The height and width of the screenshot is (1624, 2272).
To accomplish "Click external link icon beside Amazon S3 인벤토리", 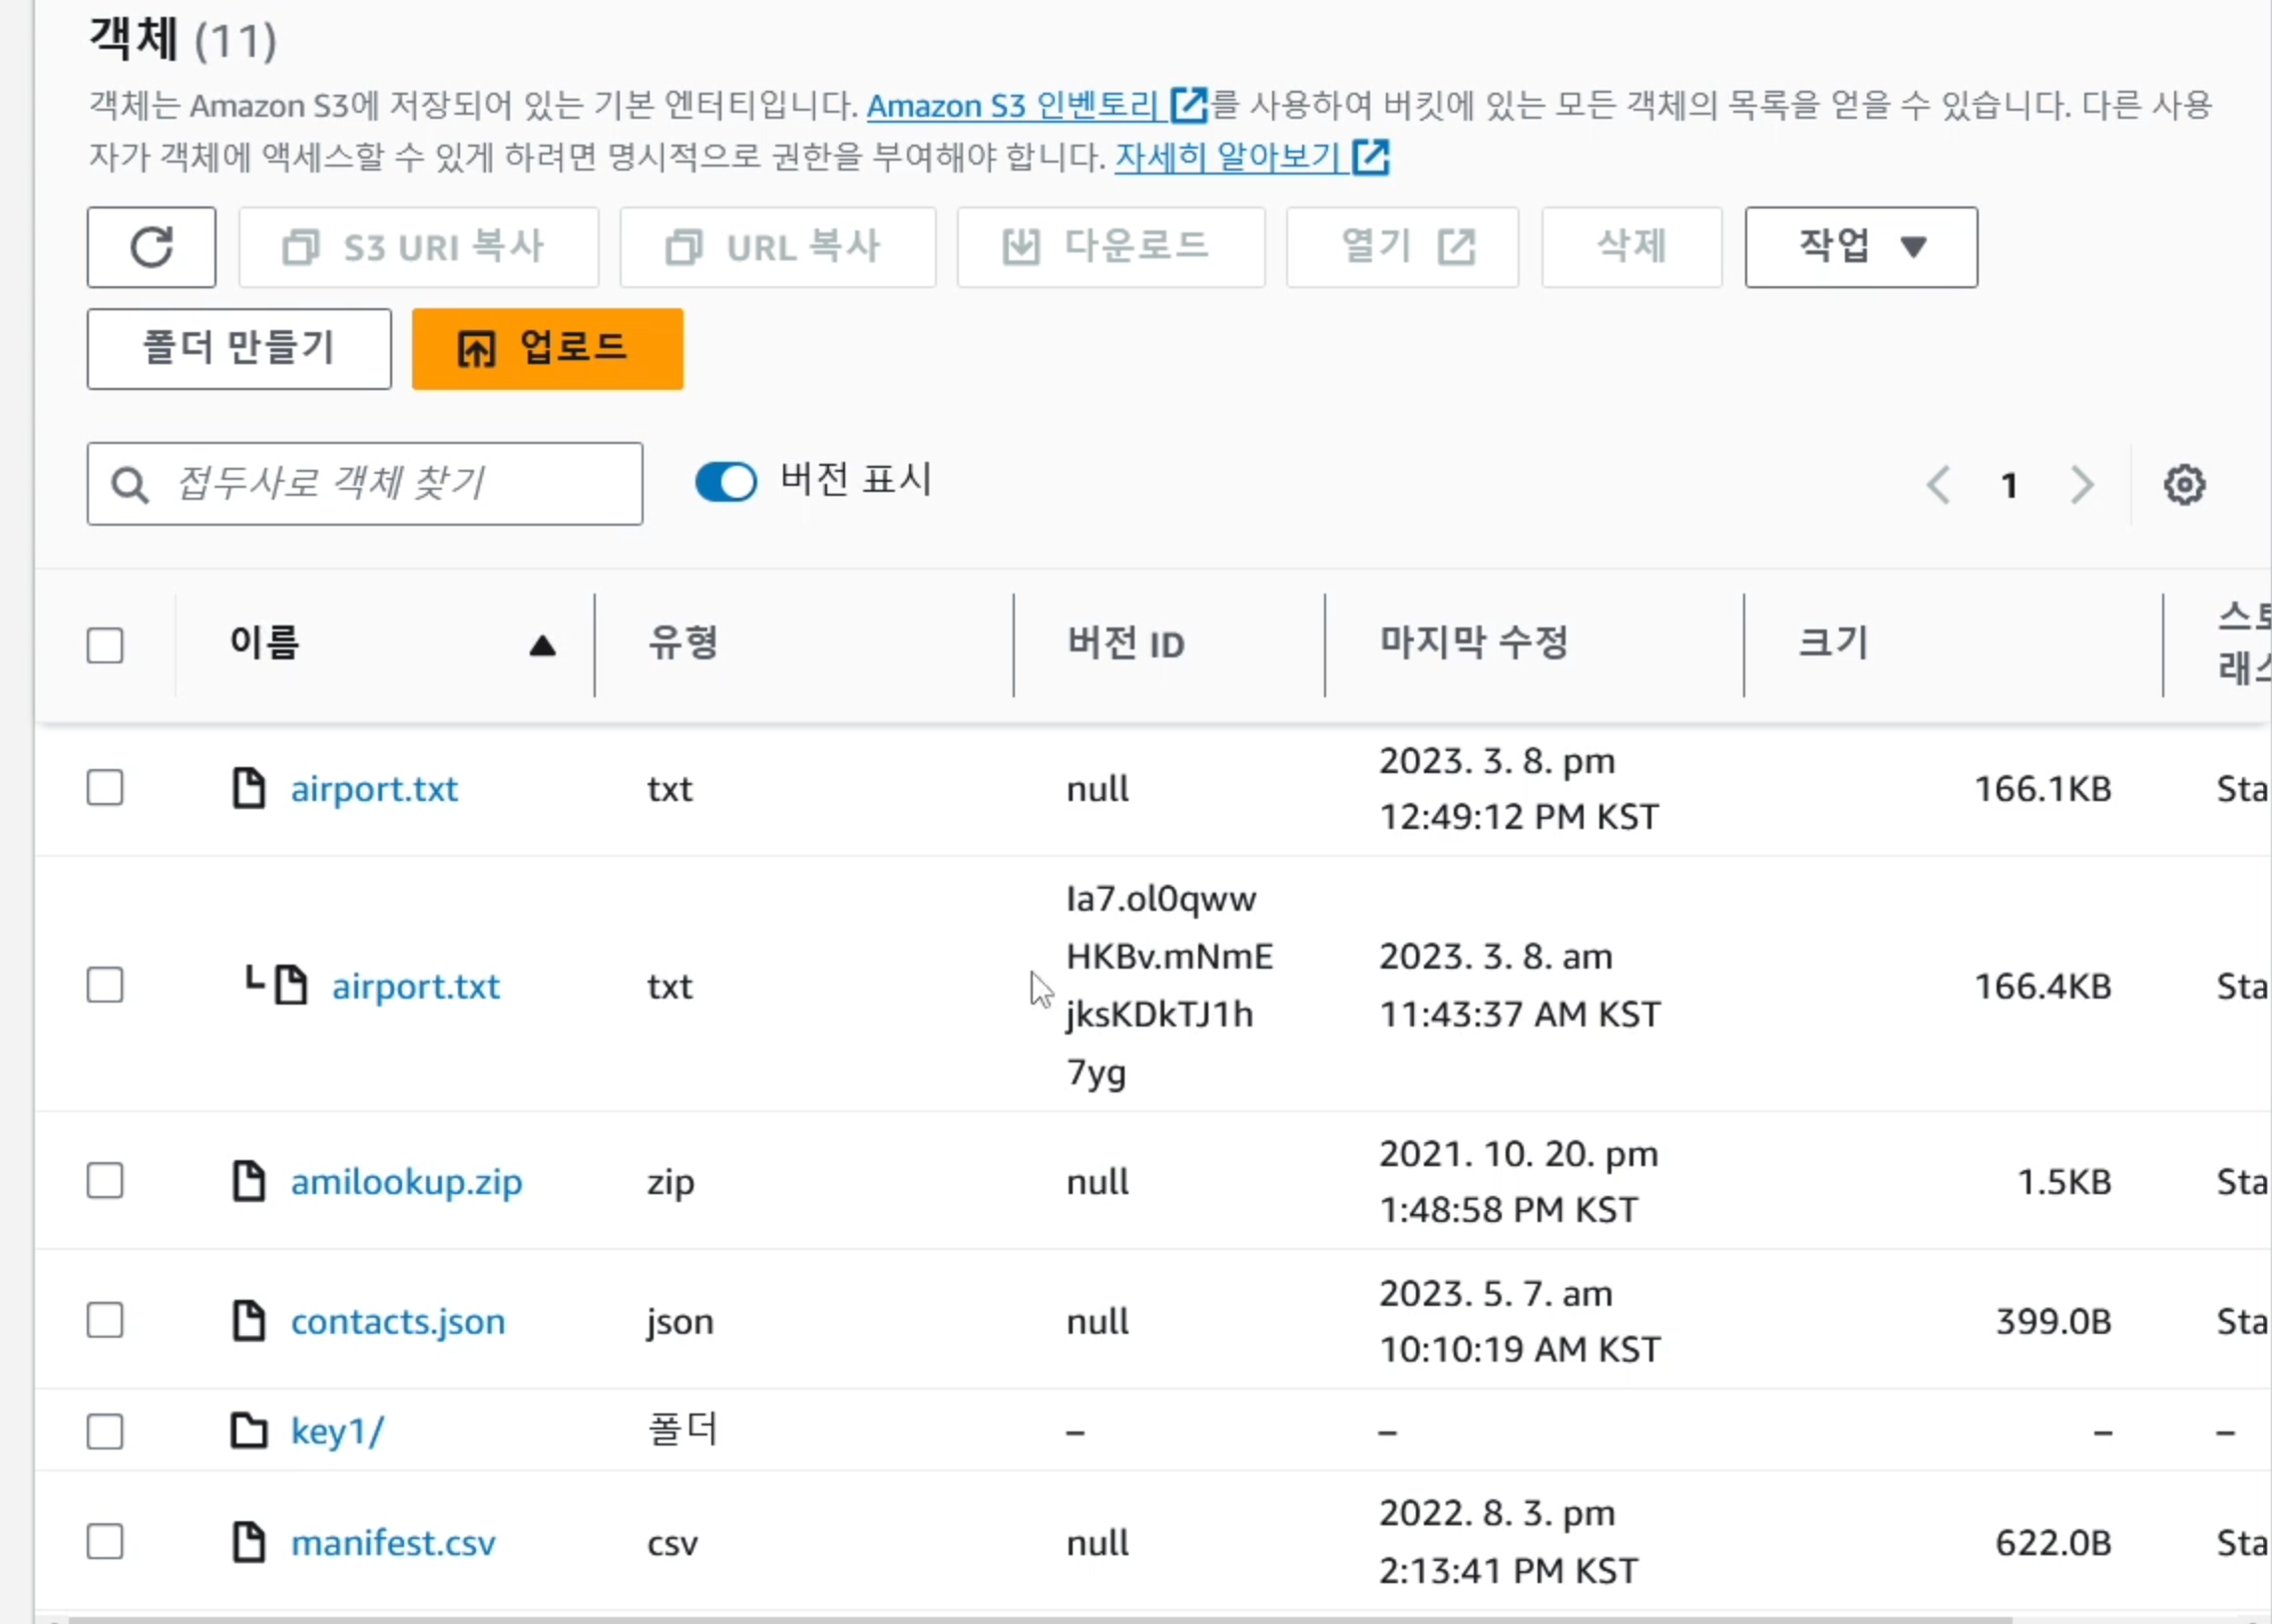I will pyautogui.click(x=1189, y=105).
